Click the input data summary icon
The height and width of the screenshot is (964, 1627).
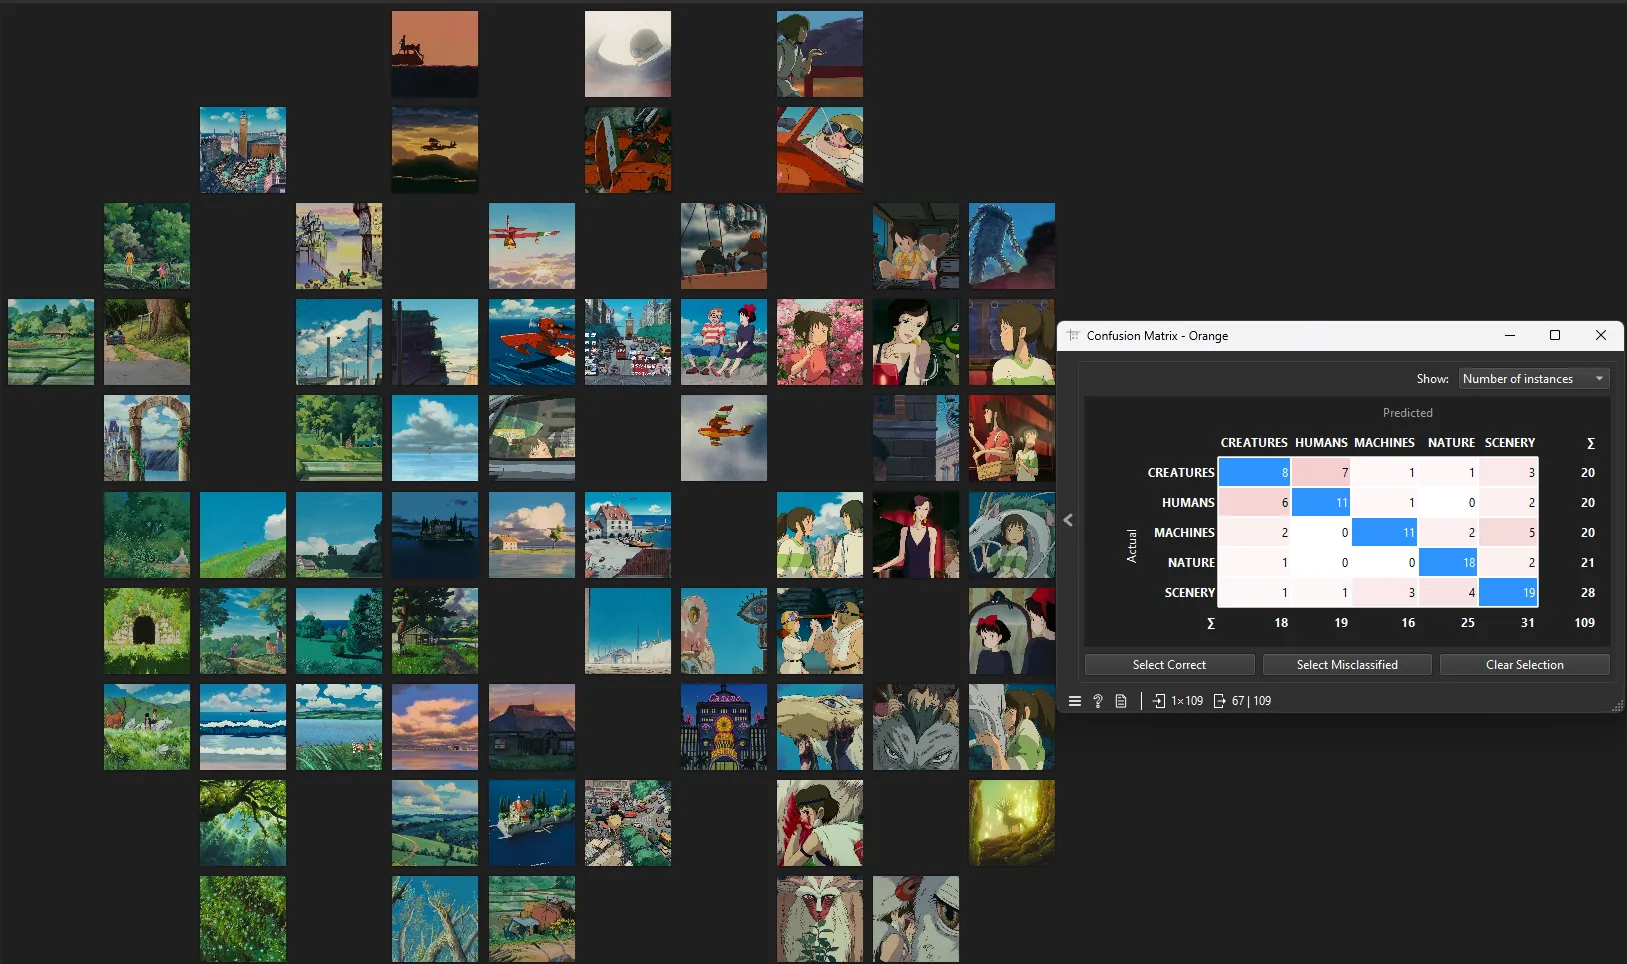(x=1159, y=701)
